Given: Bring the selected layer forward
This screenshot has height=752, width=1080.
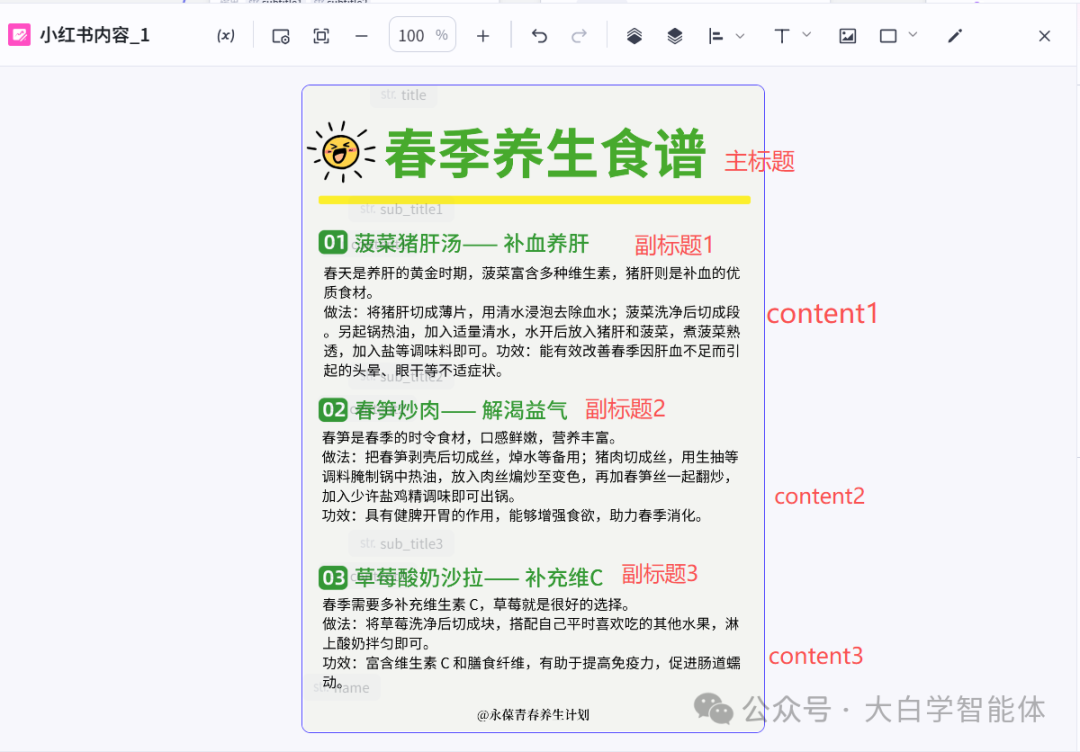Looking at the screenshot, I should click(x=634, y=36).
